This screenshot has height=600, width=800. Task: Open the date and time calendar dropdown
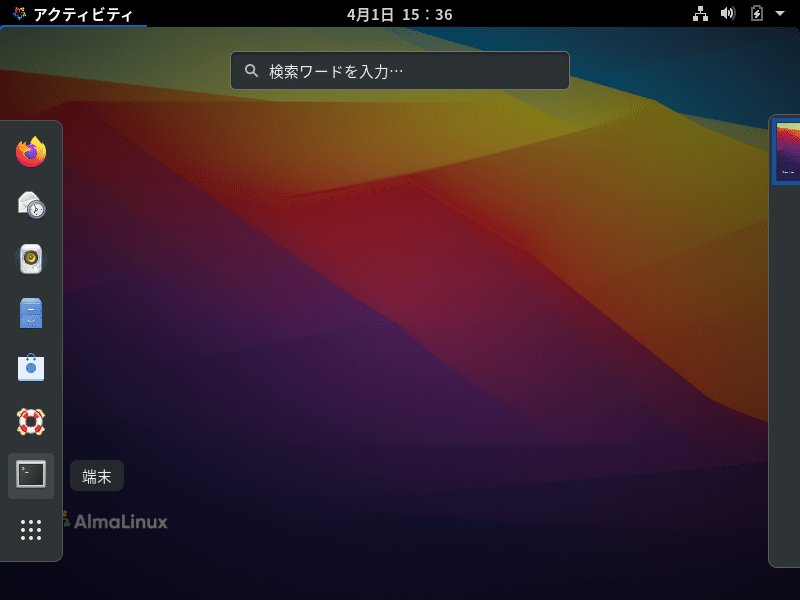click(399, 14)
